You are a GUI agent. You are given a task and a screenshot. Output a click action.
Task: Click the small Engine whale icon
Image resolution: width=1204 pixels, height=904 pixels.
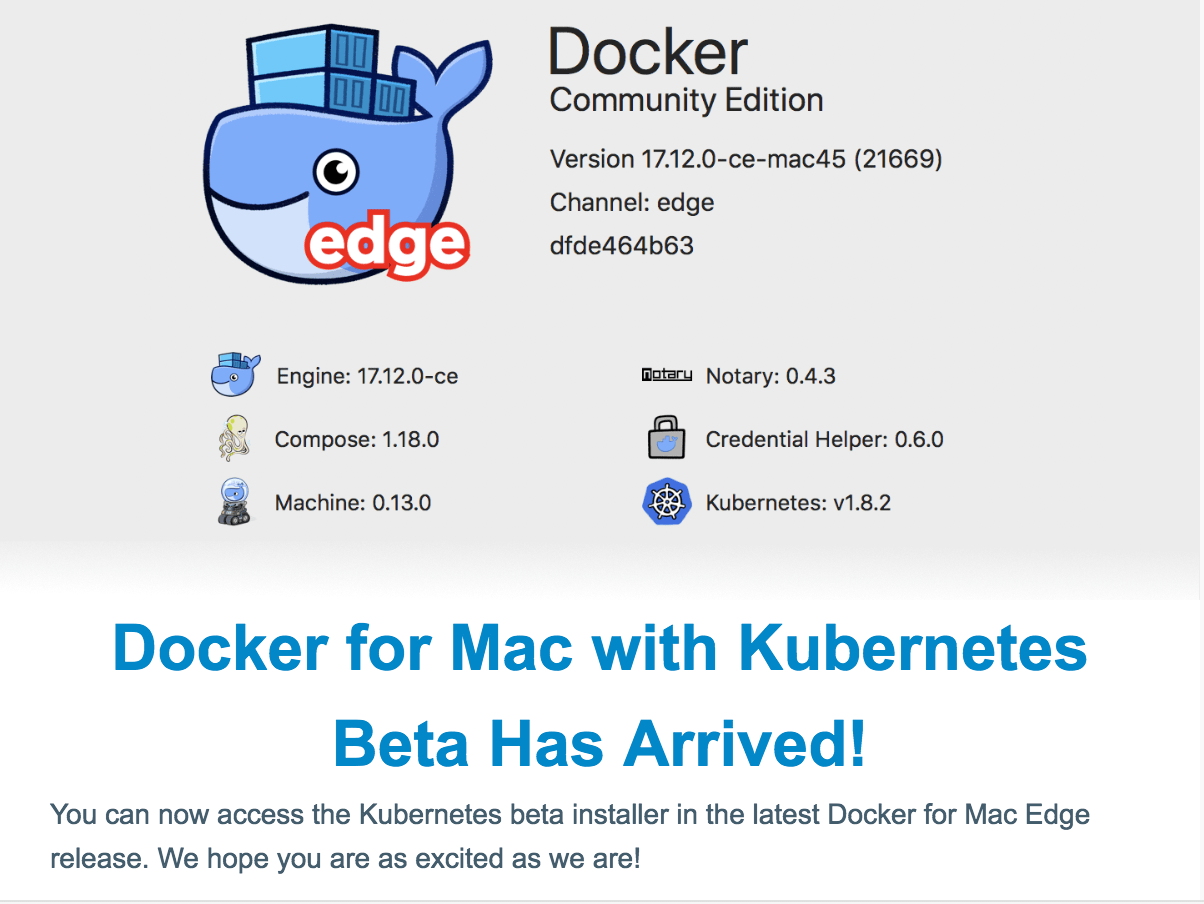point(235,375)
